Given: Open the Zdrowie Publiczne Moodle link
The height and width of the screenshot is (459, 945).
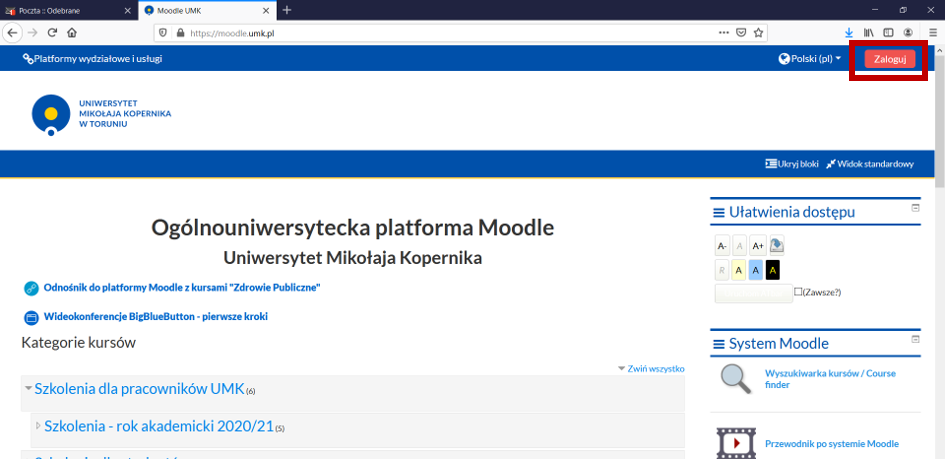Looking at the screenshot, I should (181, 288).
